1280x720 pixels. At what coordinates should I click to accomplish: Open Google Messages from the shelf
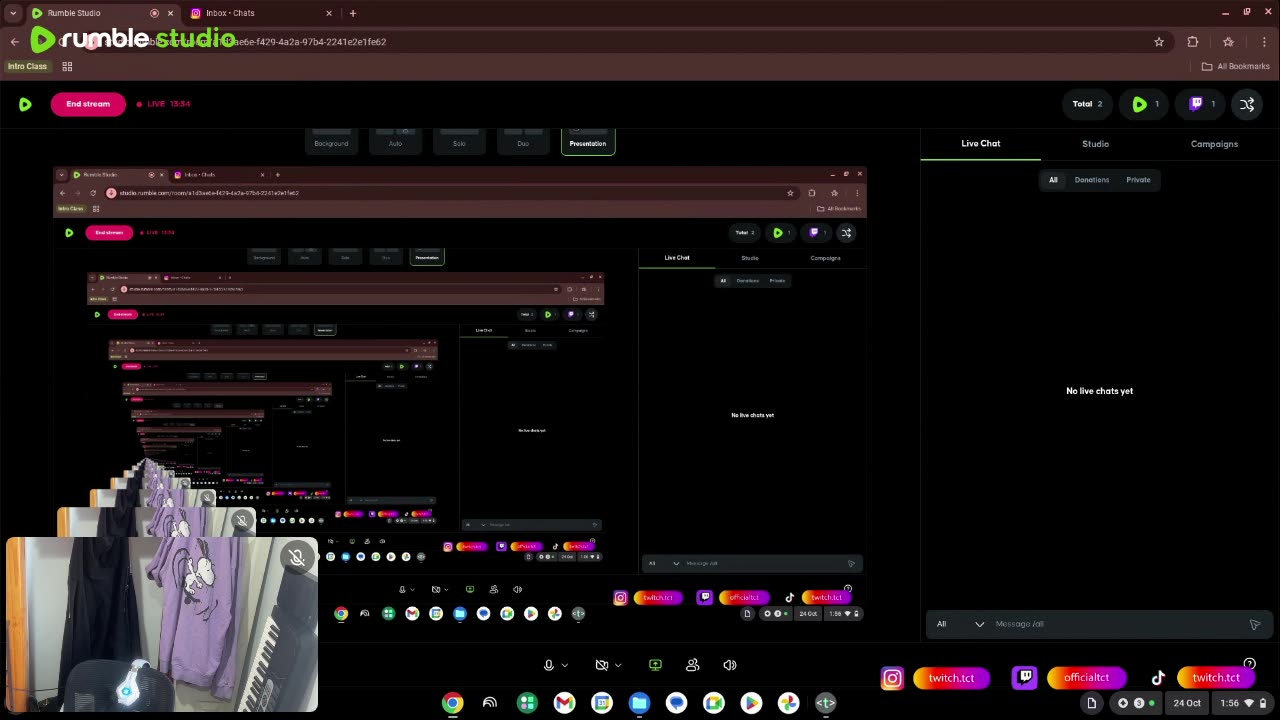677,703
